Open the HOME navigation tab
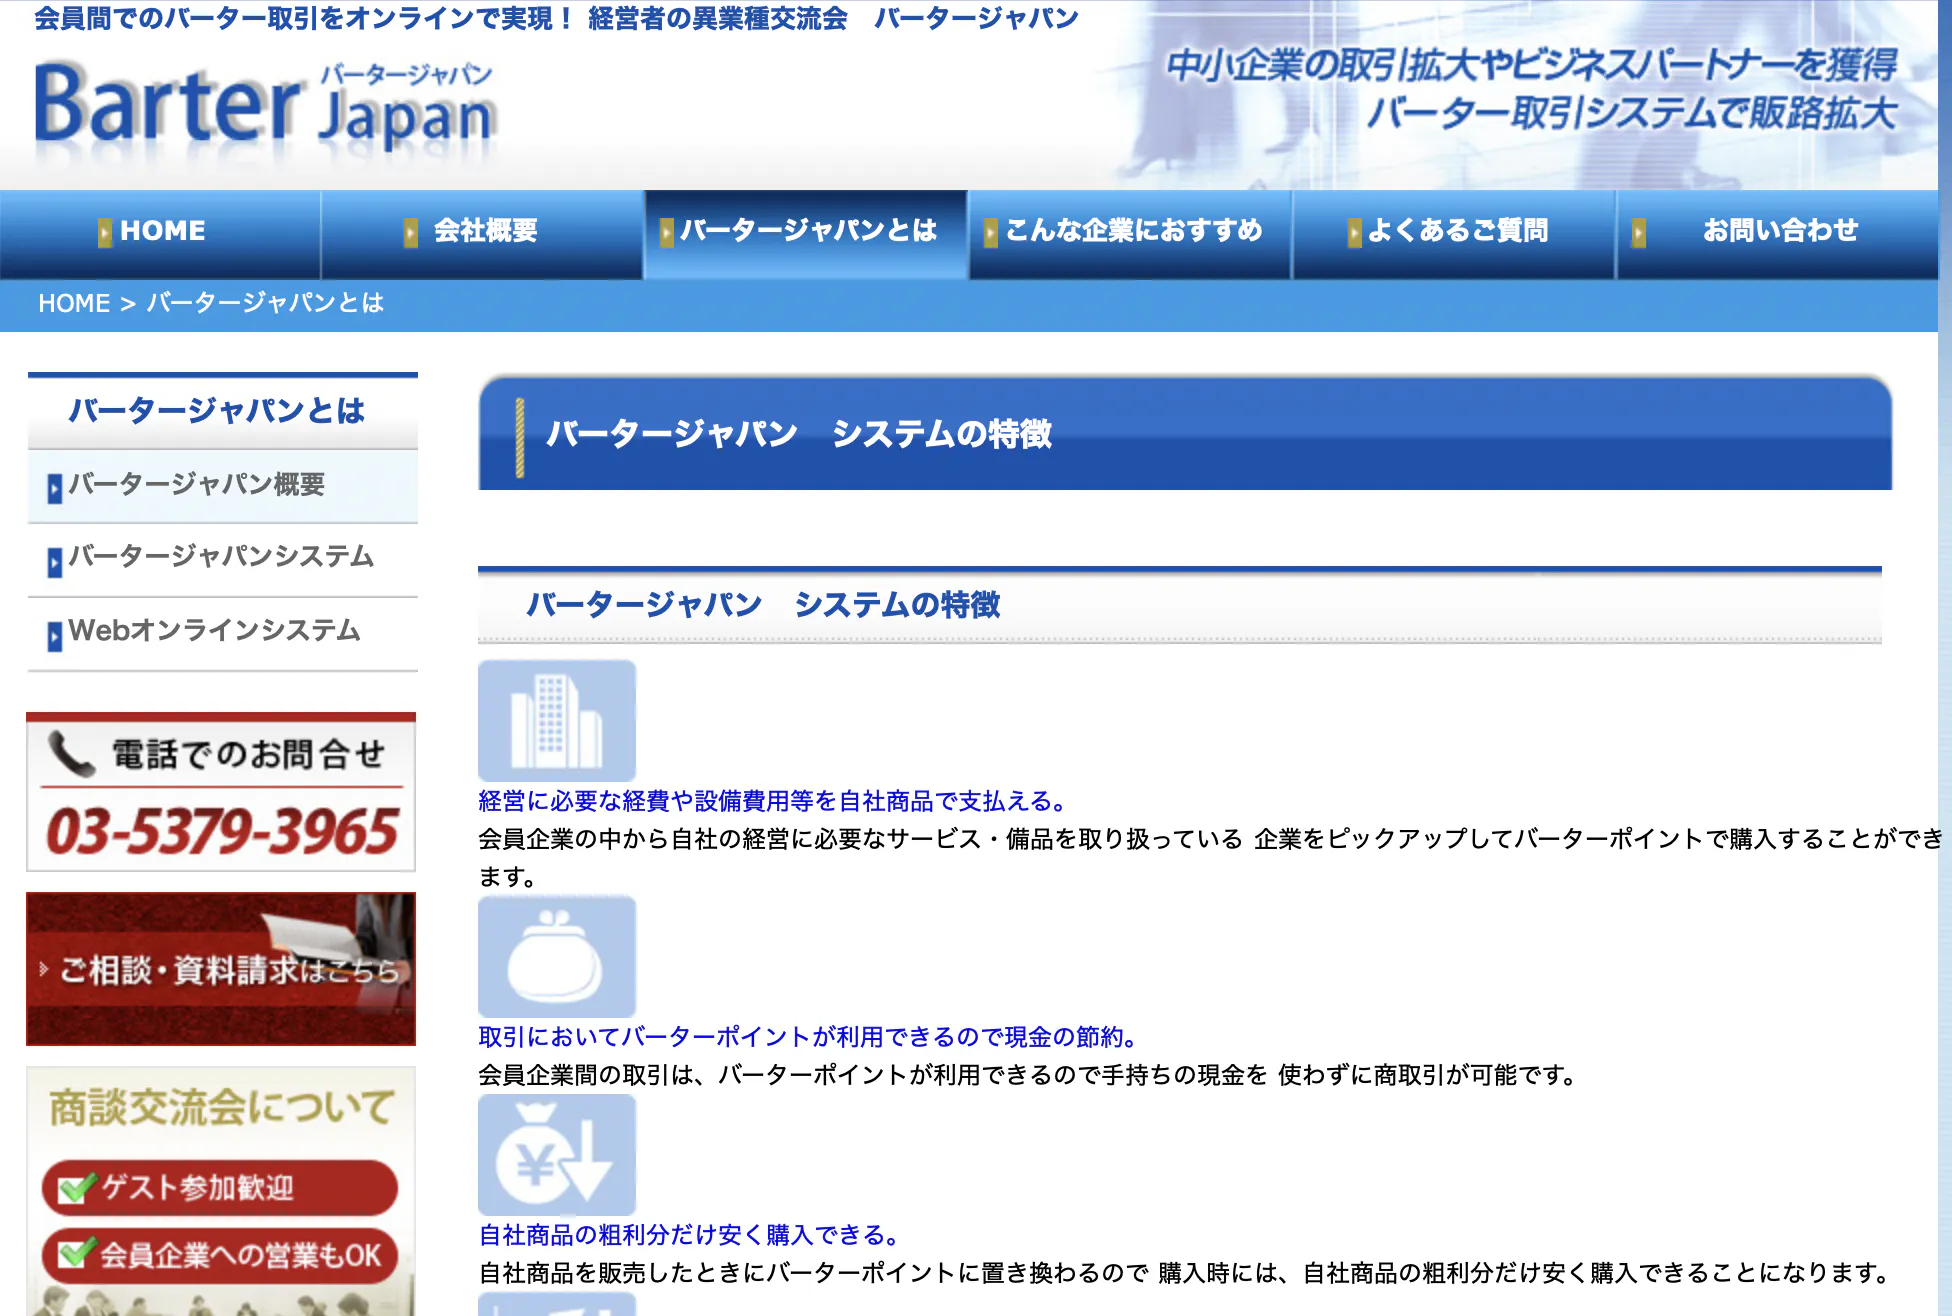1952x1316 pixels. [x=161, y=231]
